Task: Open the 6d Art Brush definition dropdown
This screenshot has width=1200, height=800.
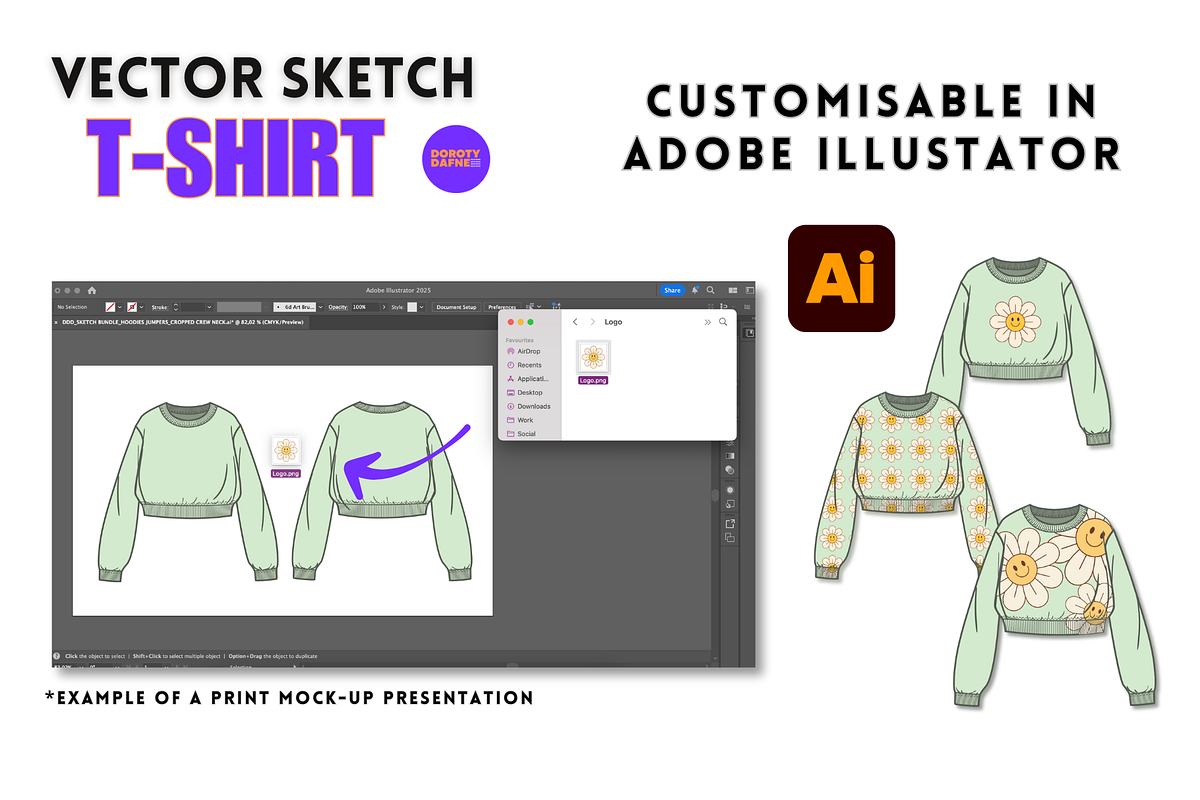Action: [x=321, y=307]
